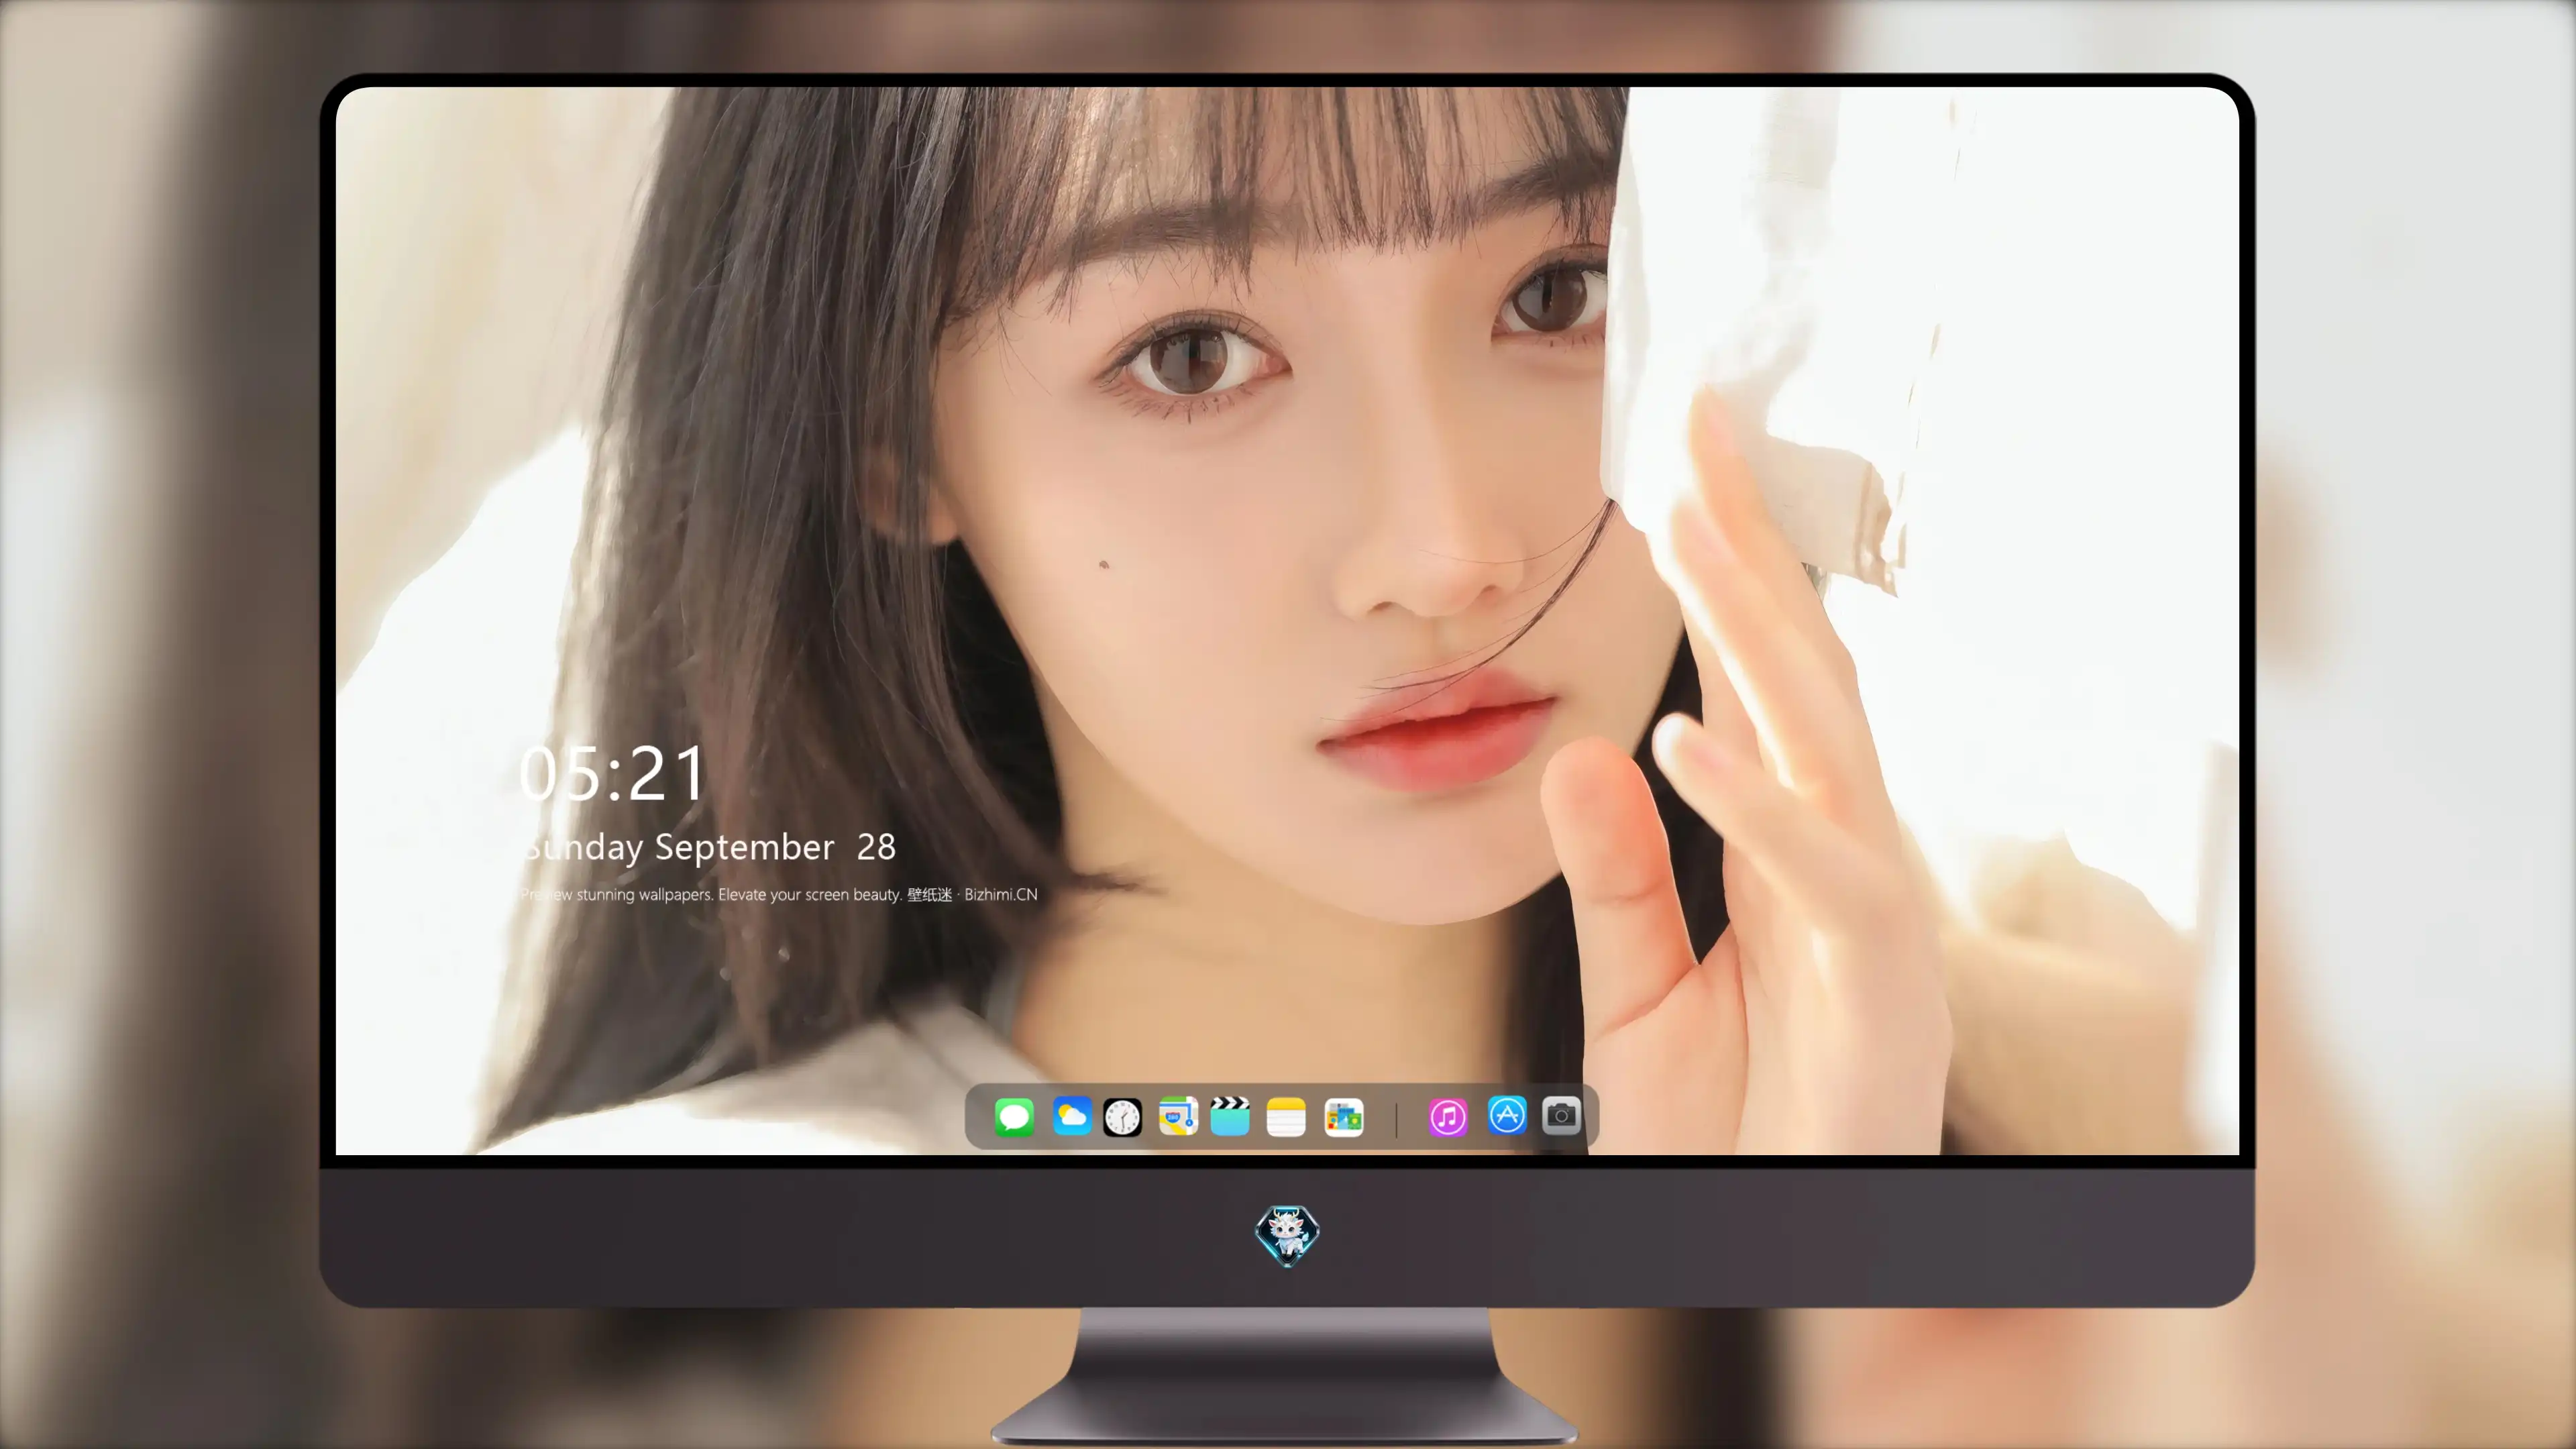Open the green Messages app in the dock
Image resolution: width=2576 pixels, height=1449 pixels.
[1014, 1116]
